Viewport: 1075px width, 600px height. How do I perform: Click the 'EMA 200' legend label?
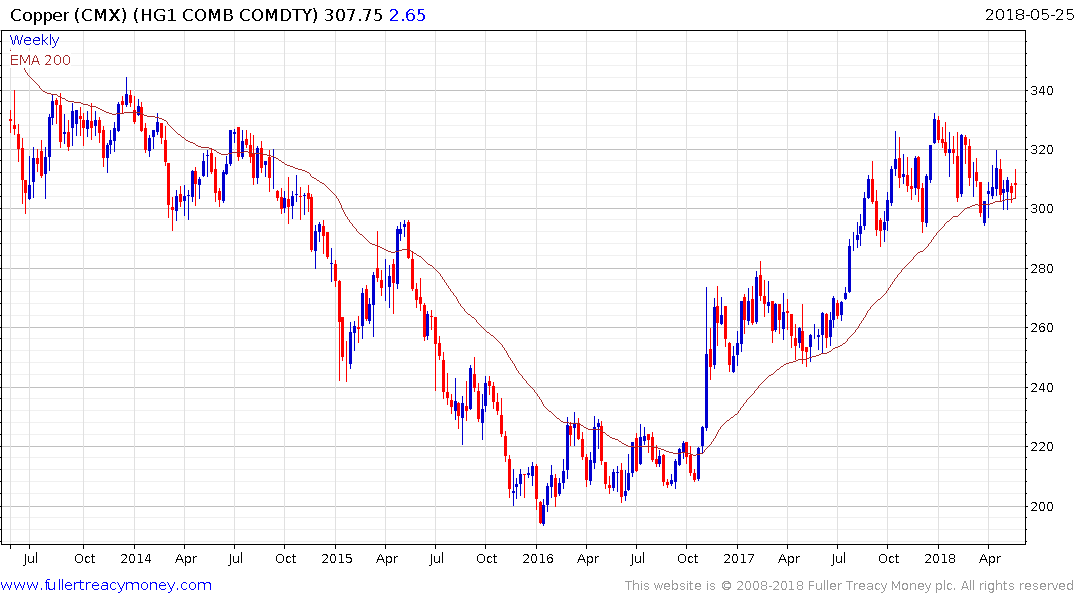[40, 60]
